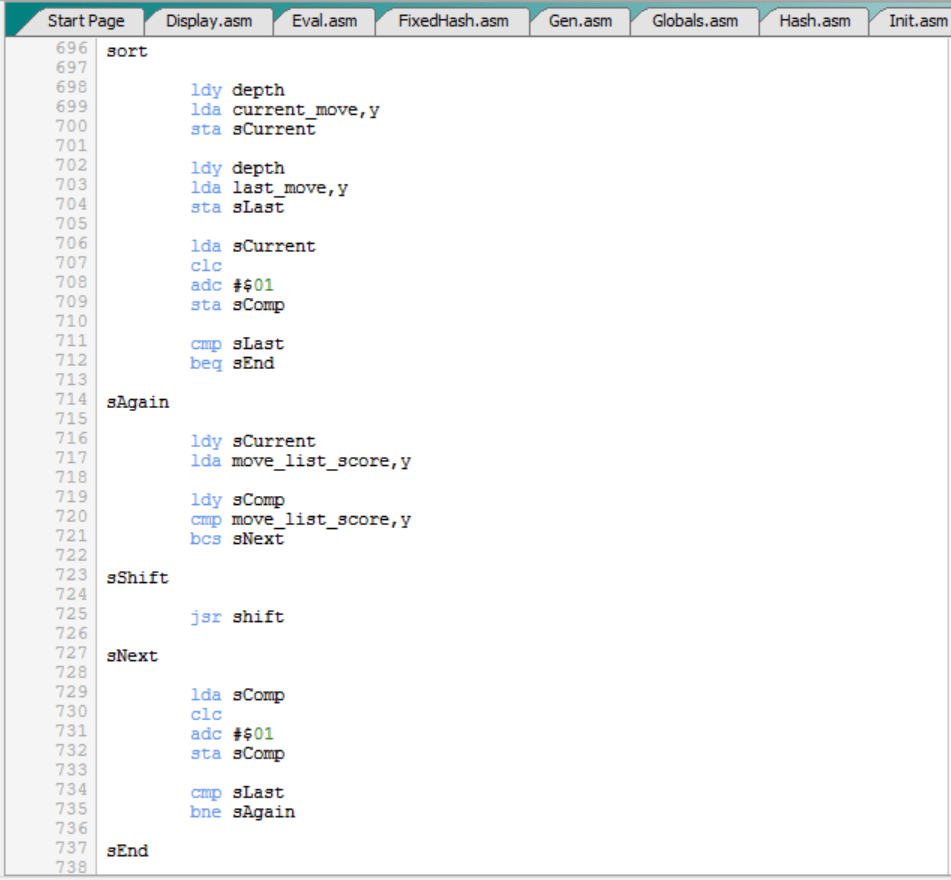Click 'sta sCurrent' on line 700
The image size is (951, 880).
(x=253, y=129)
